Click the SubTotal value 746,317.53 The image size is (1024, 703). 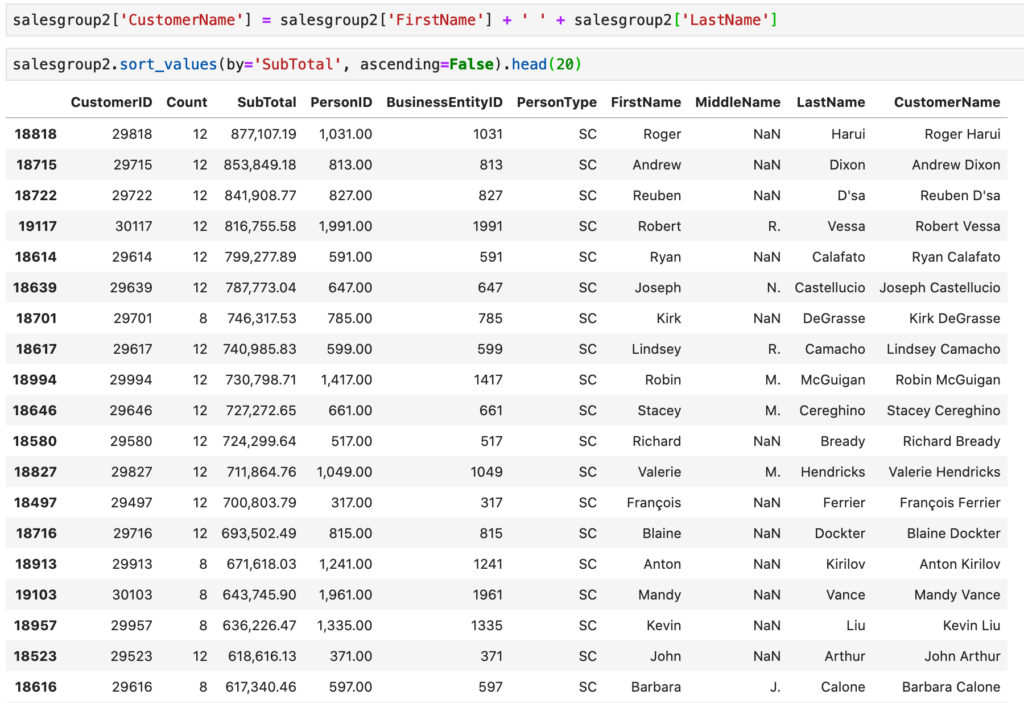[261, 318]
